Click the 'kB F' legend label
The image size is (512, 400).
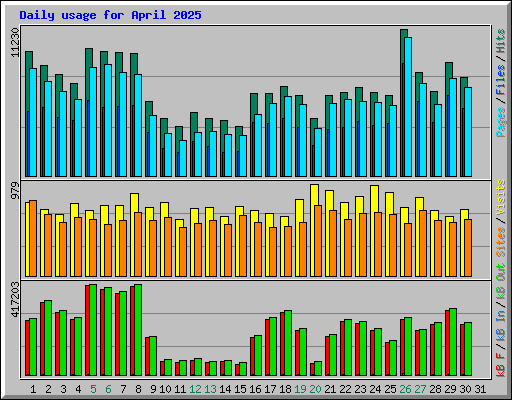coord(501,364)
